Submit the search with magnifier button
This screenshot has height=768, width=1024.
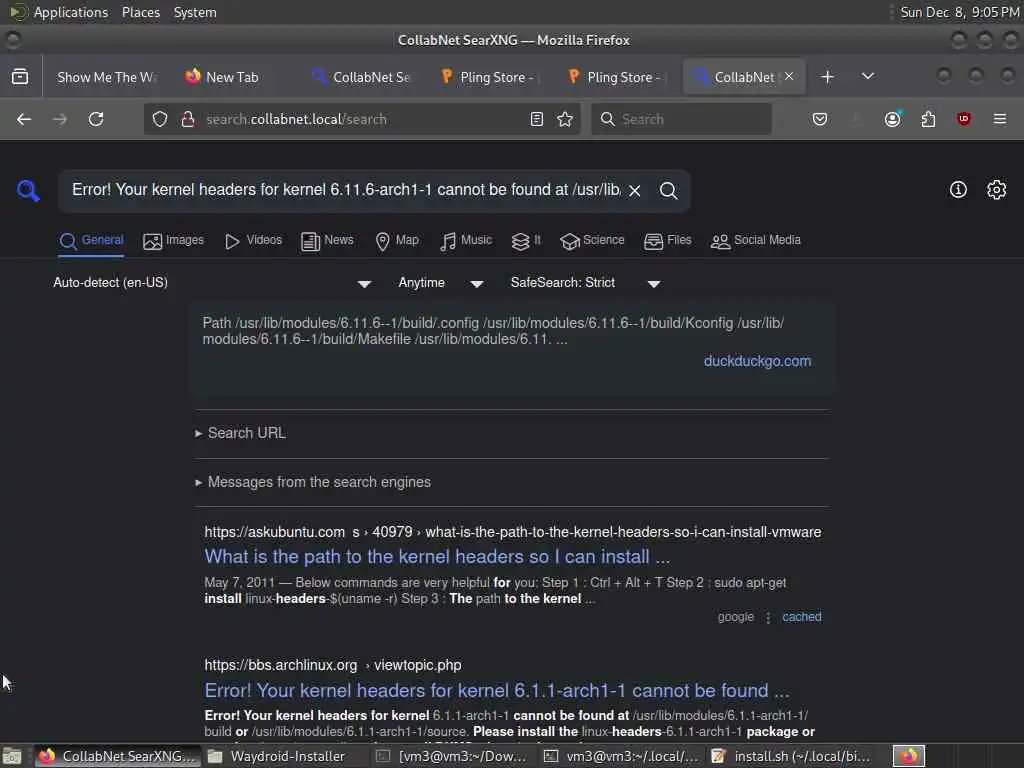click(x=668, y=191)
